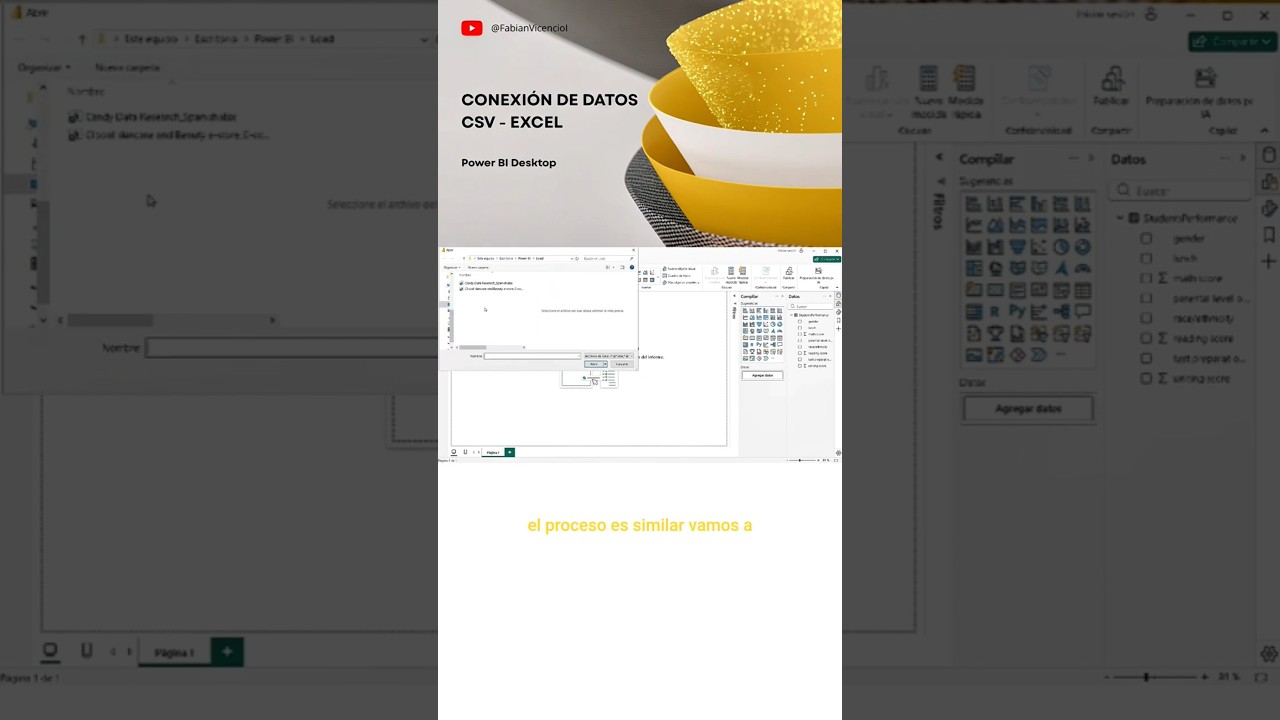Click Datos search field in center video

pos(811,306)
